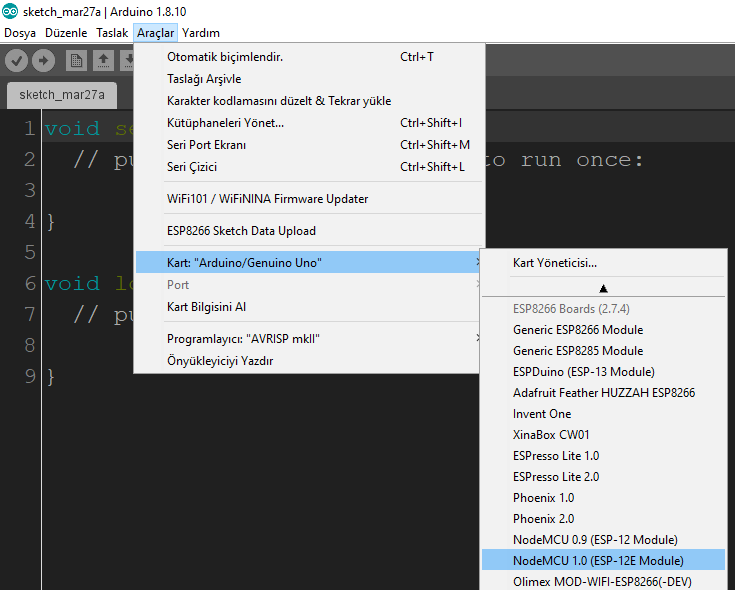Choose Kart Bilgisini Al

[x=309, y=307]
